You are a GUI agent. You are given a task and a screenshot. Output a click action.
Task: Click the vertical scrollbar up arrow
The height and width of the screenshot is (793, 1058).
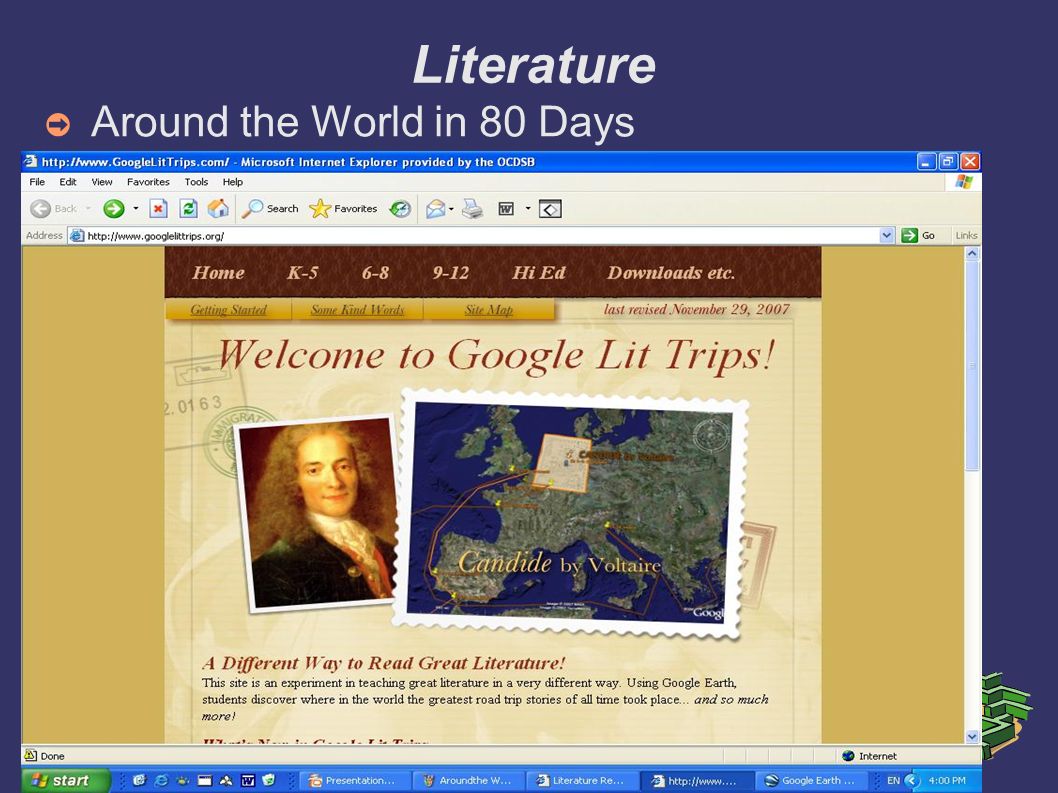click(972, 254)
